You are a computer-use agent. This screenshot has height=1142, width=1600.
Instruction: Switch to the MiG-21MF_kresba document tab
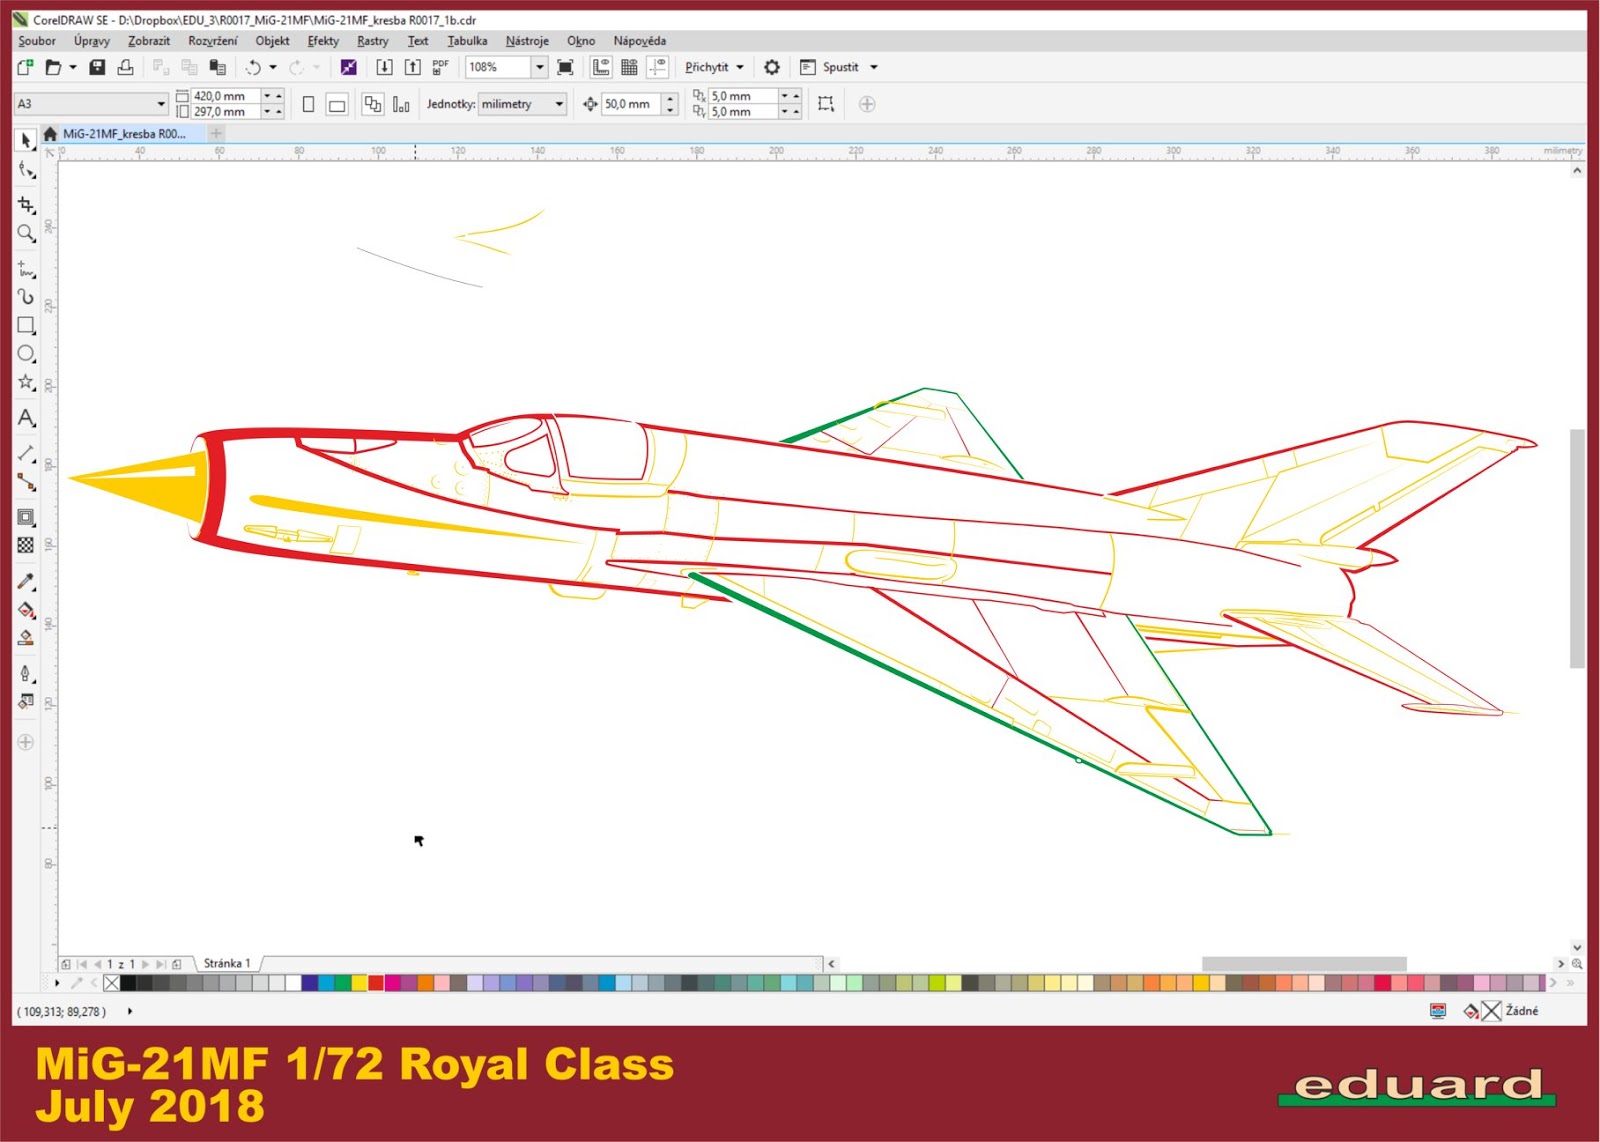click(x=124, y=133)
